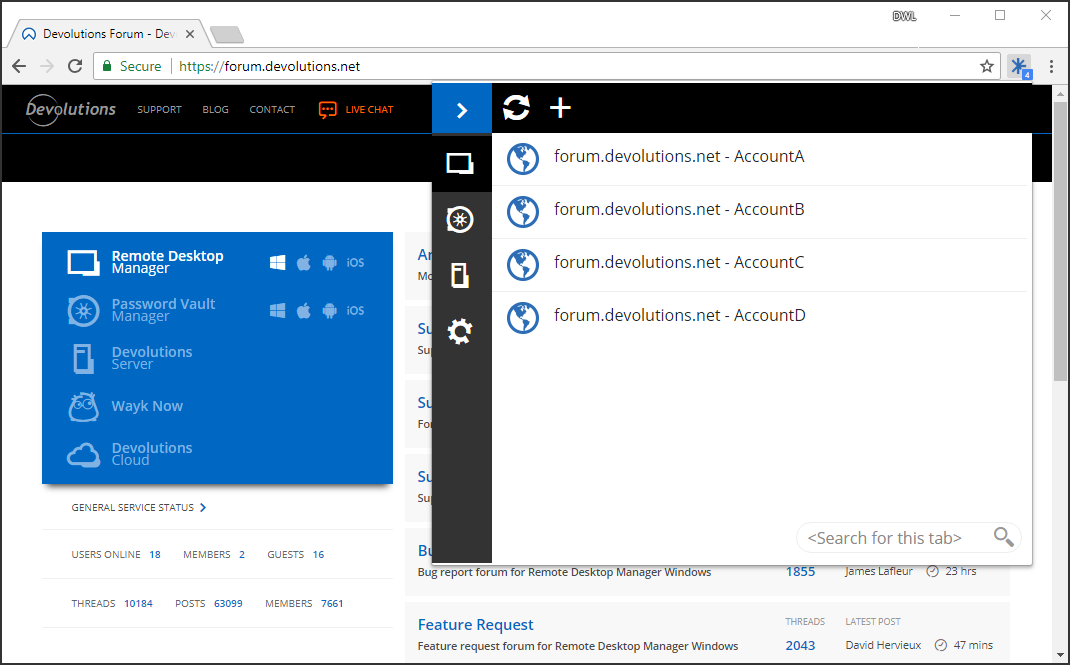Open the Chrome three-dot menu
The width and height of the screenshot is (1070, 665).
click(x=1052, y=66)
